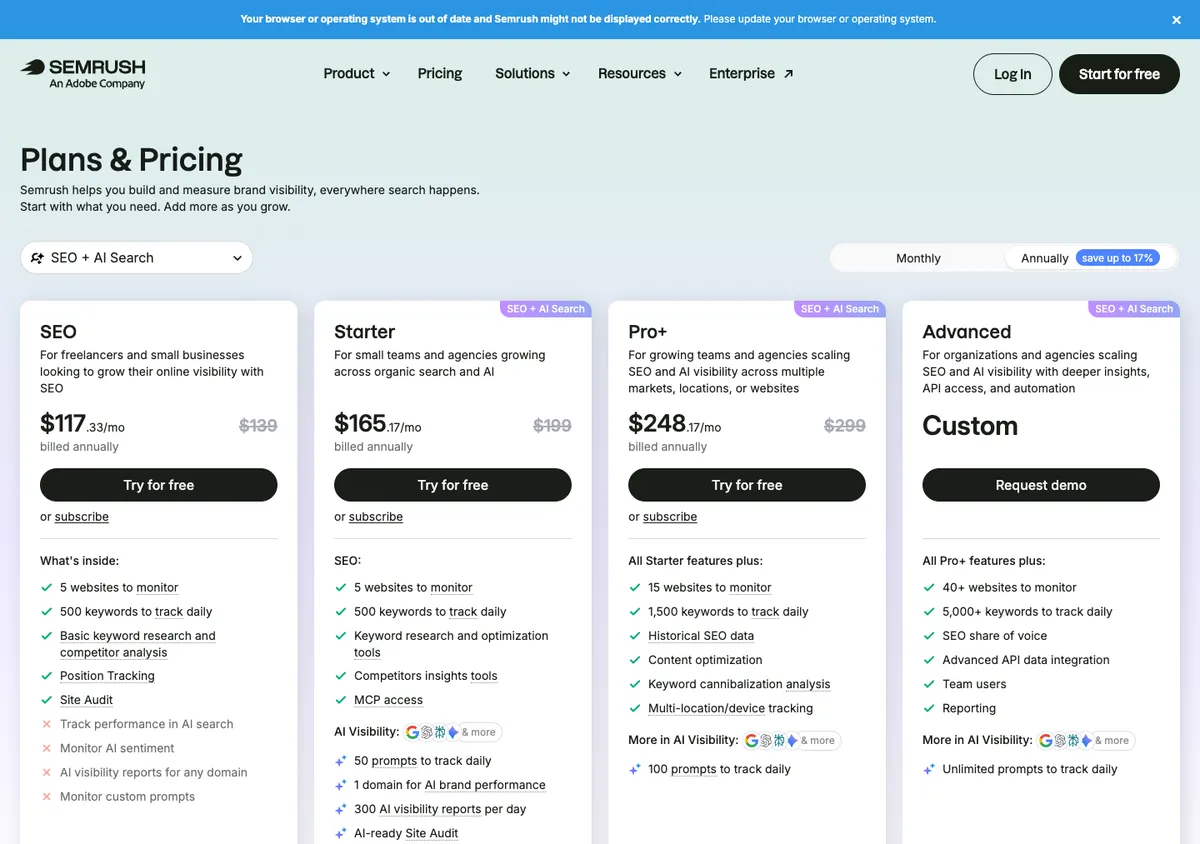
Task: Click checkmark icon beside '15 websites to monitor'
Action: coord(634,588)
